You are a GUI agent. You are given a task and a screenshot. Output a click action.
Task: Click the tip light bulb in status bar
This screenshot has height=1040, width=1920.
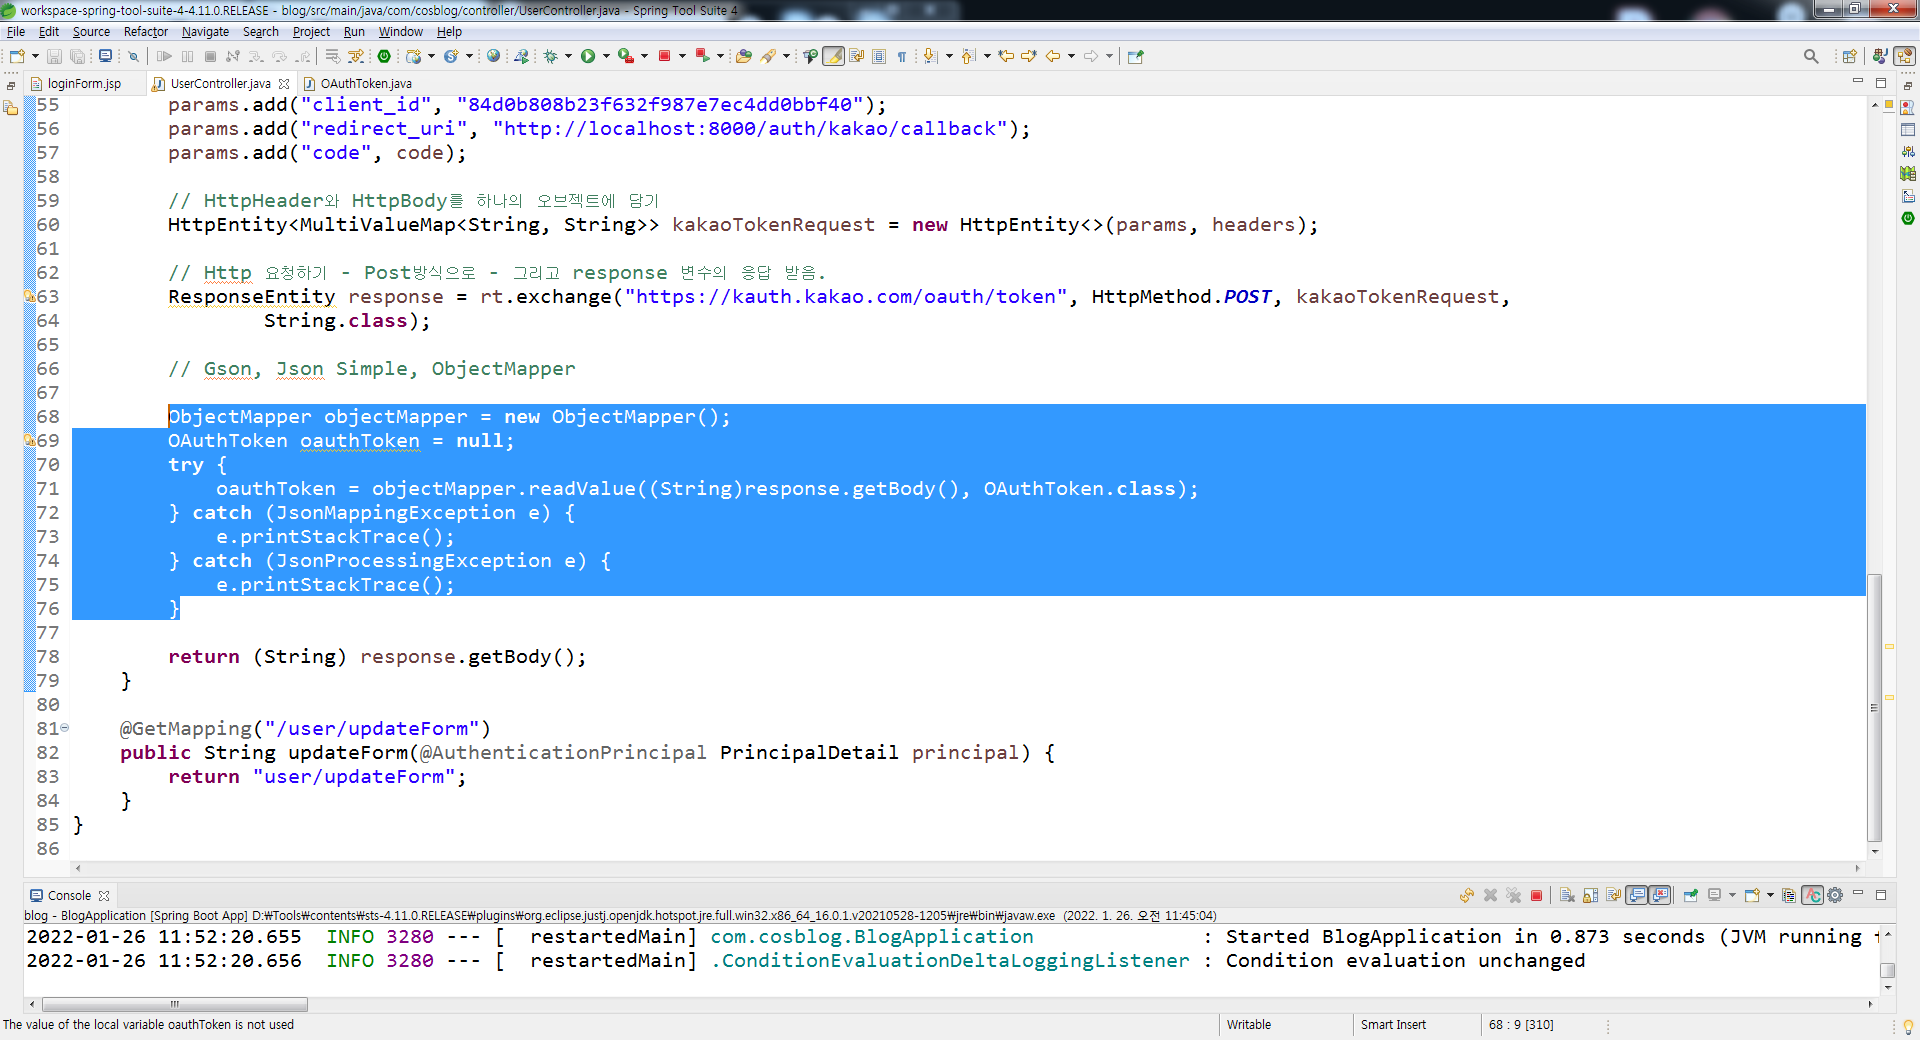click(x=1908, y=1026)
